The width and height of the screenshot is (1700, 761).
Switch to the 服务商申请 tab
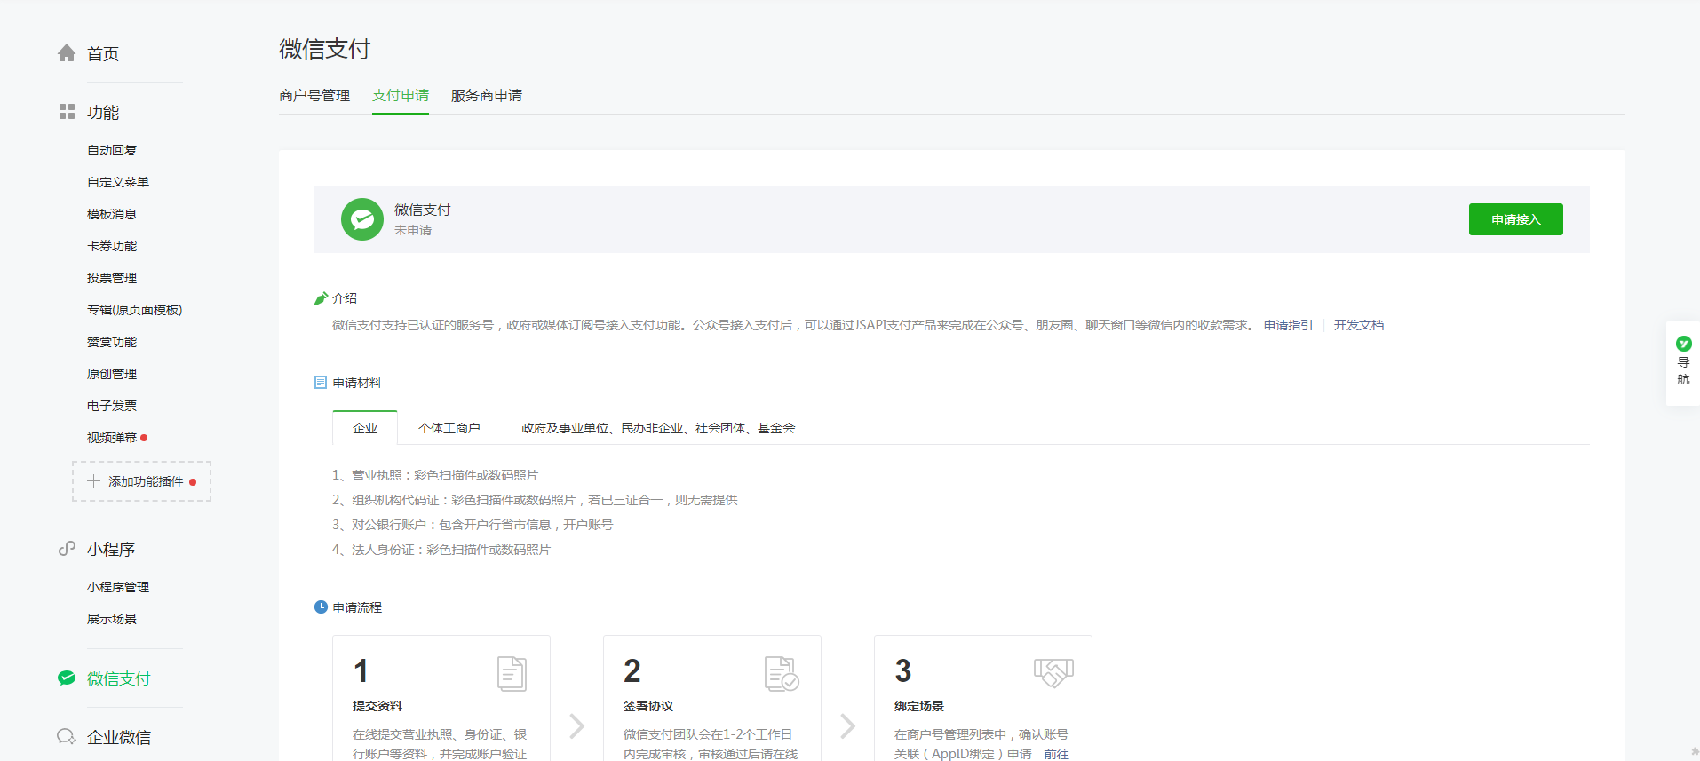pyautogui.click(x=486, y=96)
